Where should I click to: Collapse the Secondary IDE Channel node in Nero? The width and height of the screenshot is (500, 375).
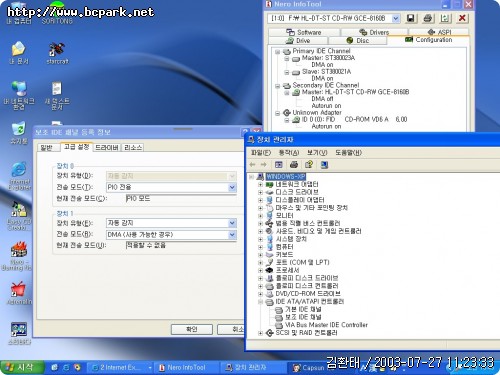coord(277,86)
